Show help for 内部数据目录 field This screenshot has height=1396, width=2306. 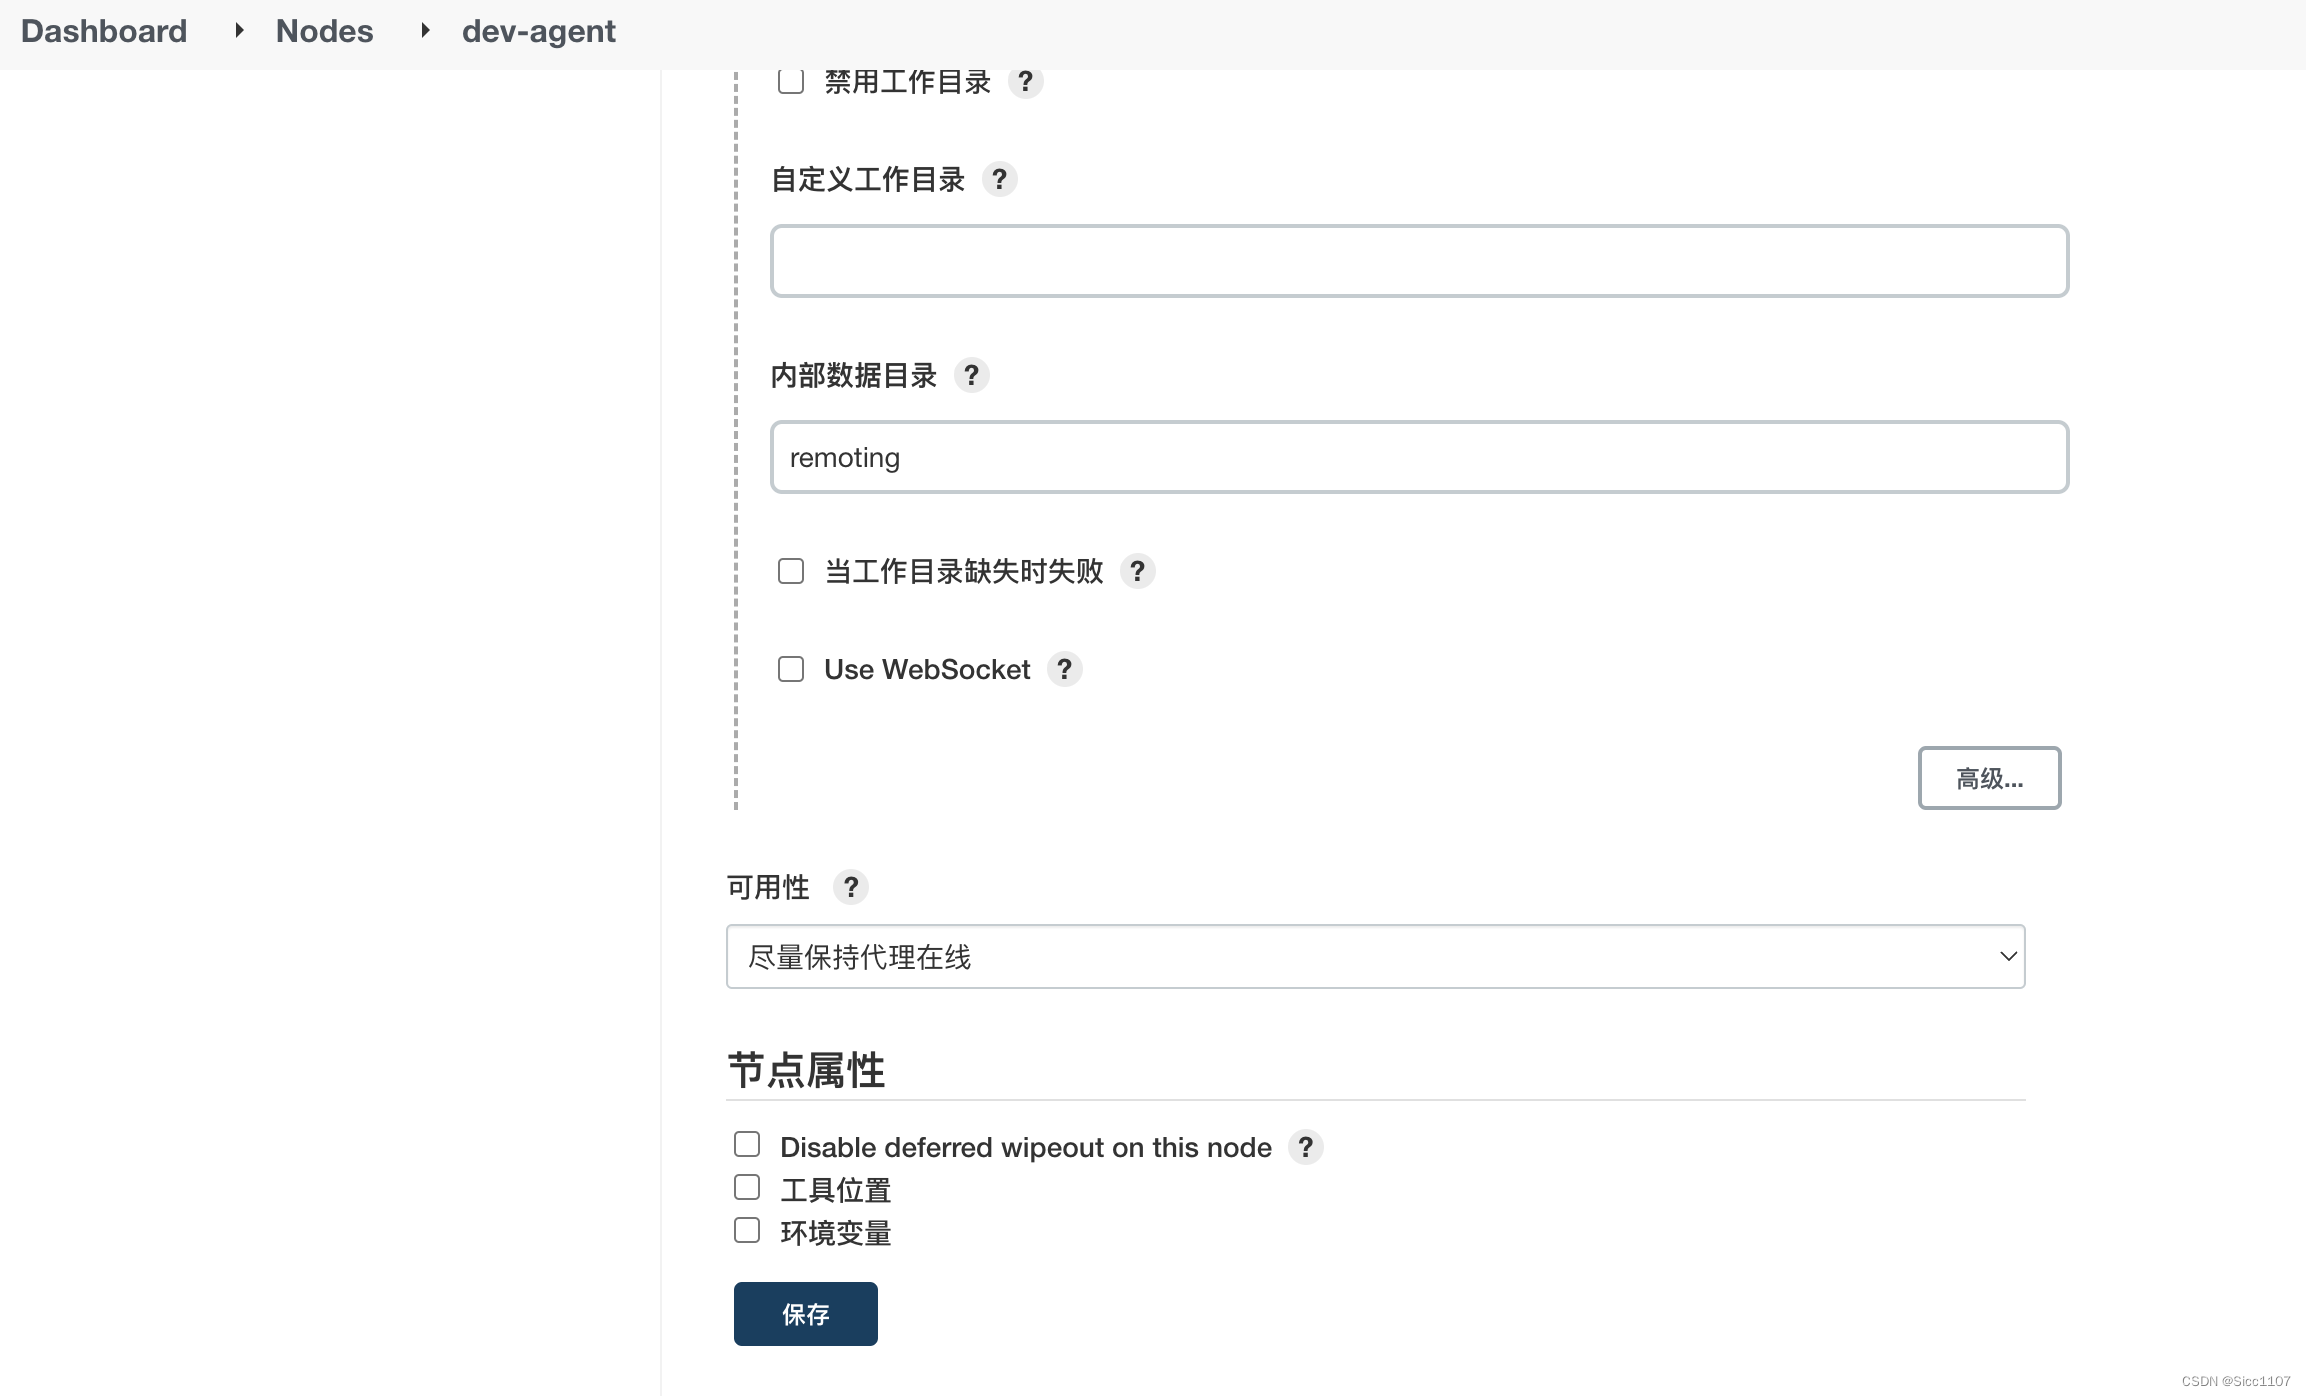(x=971, y=375)
